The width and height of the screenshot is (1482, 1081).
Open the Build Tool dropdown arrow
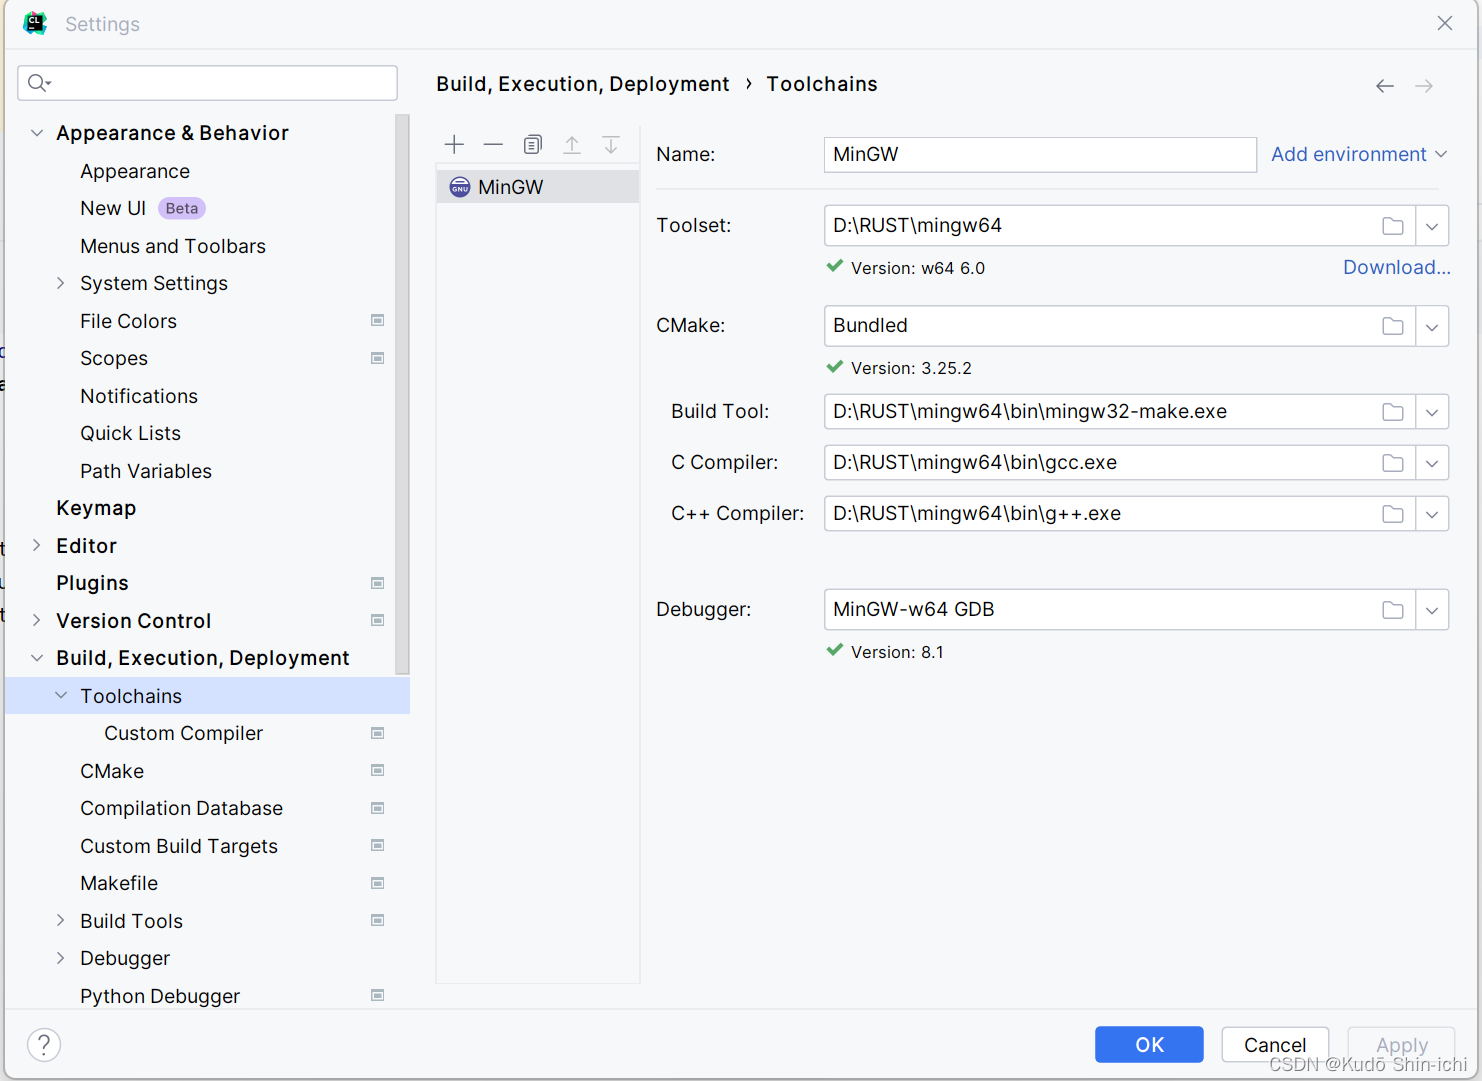(1432, 412)
